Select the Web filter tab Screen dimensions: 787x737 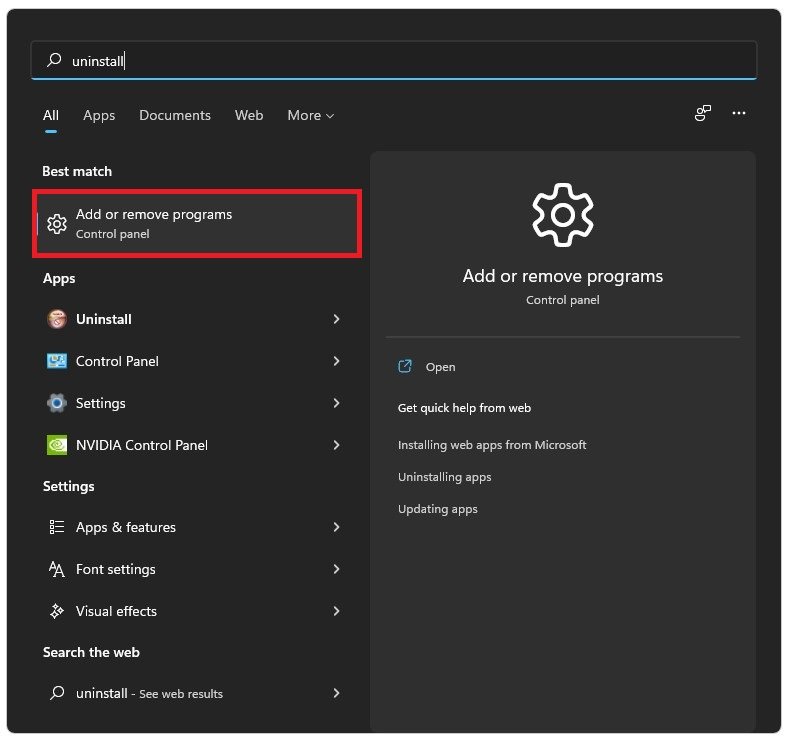(249, 115)
